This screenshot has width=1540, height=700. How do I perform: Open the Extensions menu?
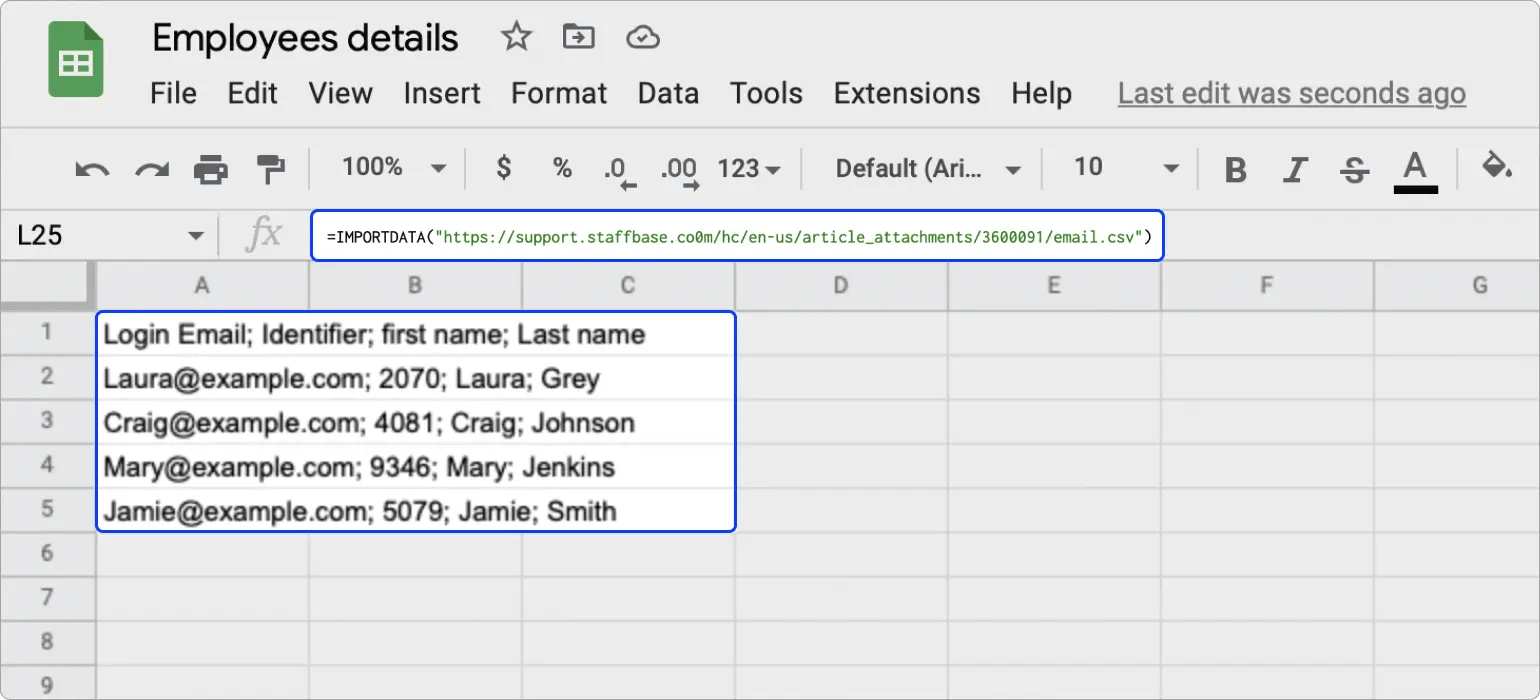click(x=907, y=94)
